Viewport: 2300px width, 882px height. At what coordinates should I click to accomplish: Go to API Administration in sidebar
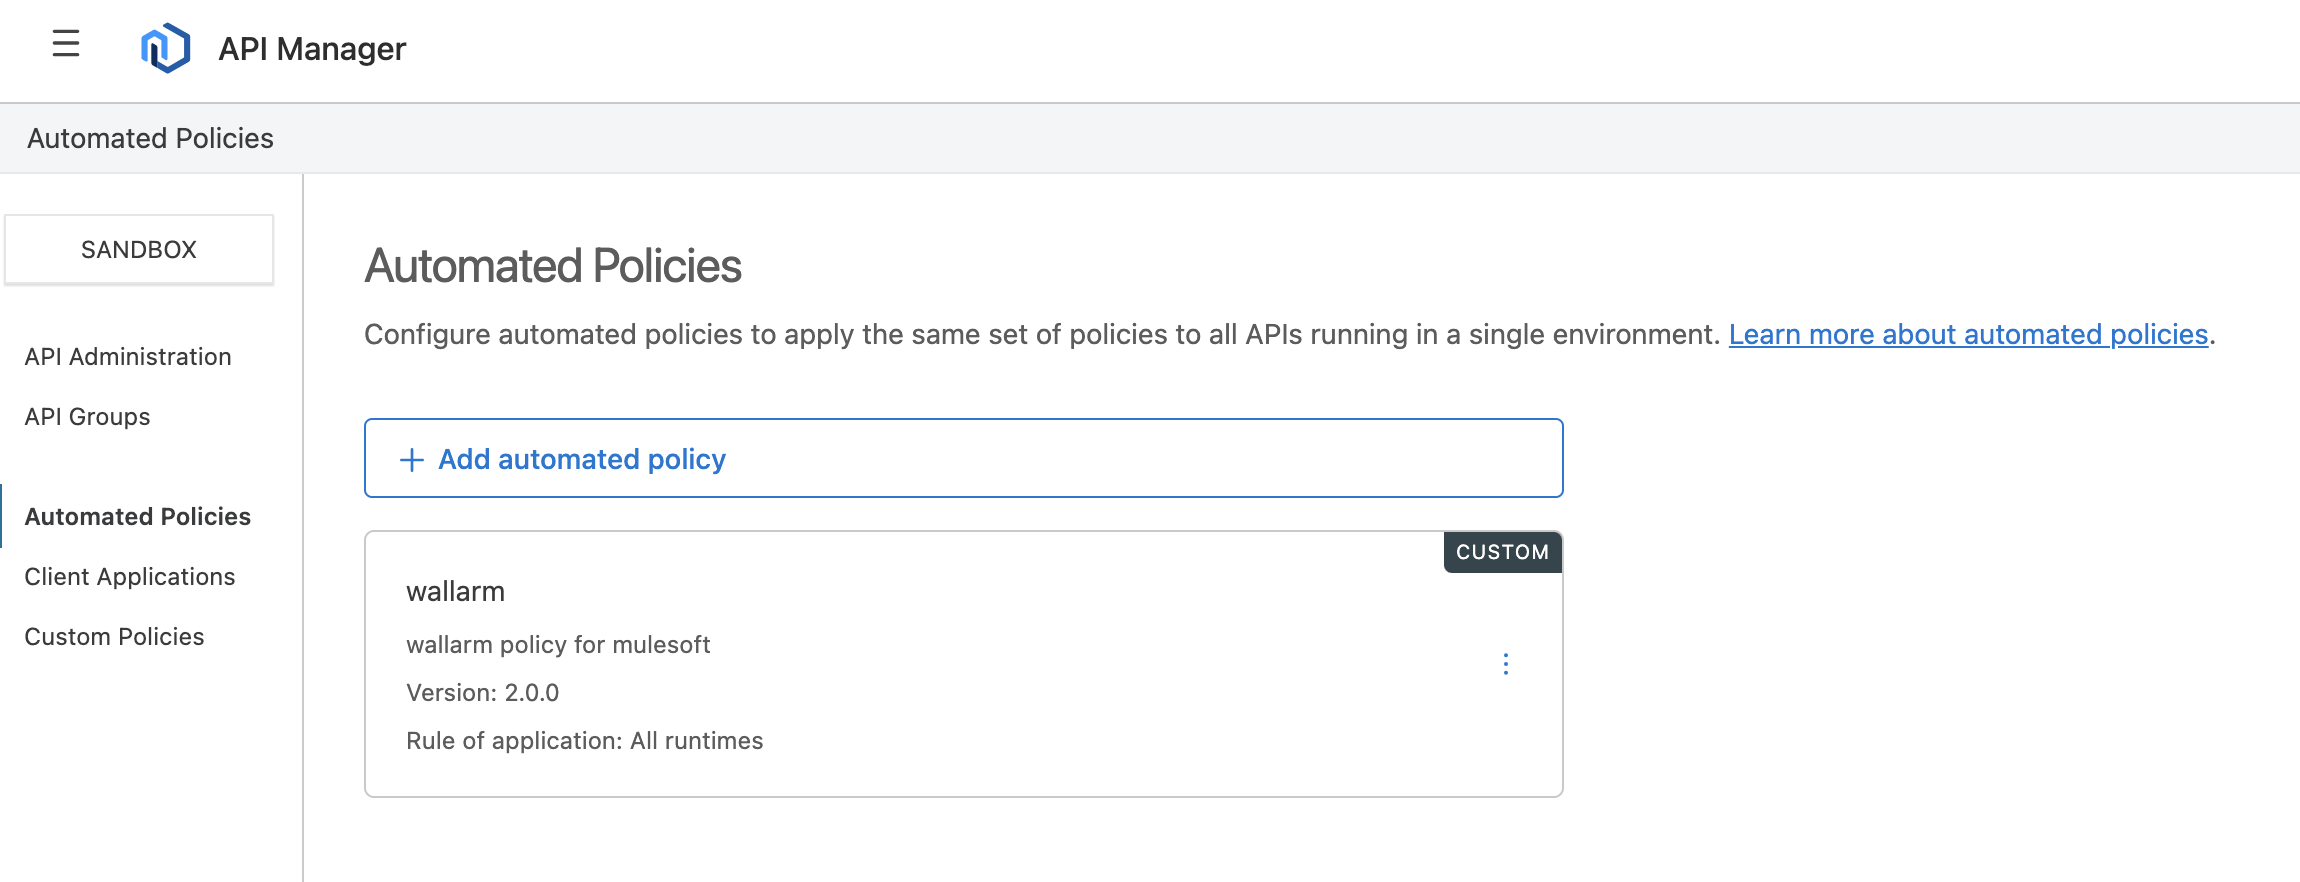[x=128, y=357]
